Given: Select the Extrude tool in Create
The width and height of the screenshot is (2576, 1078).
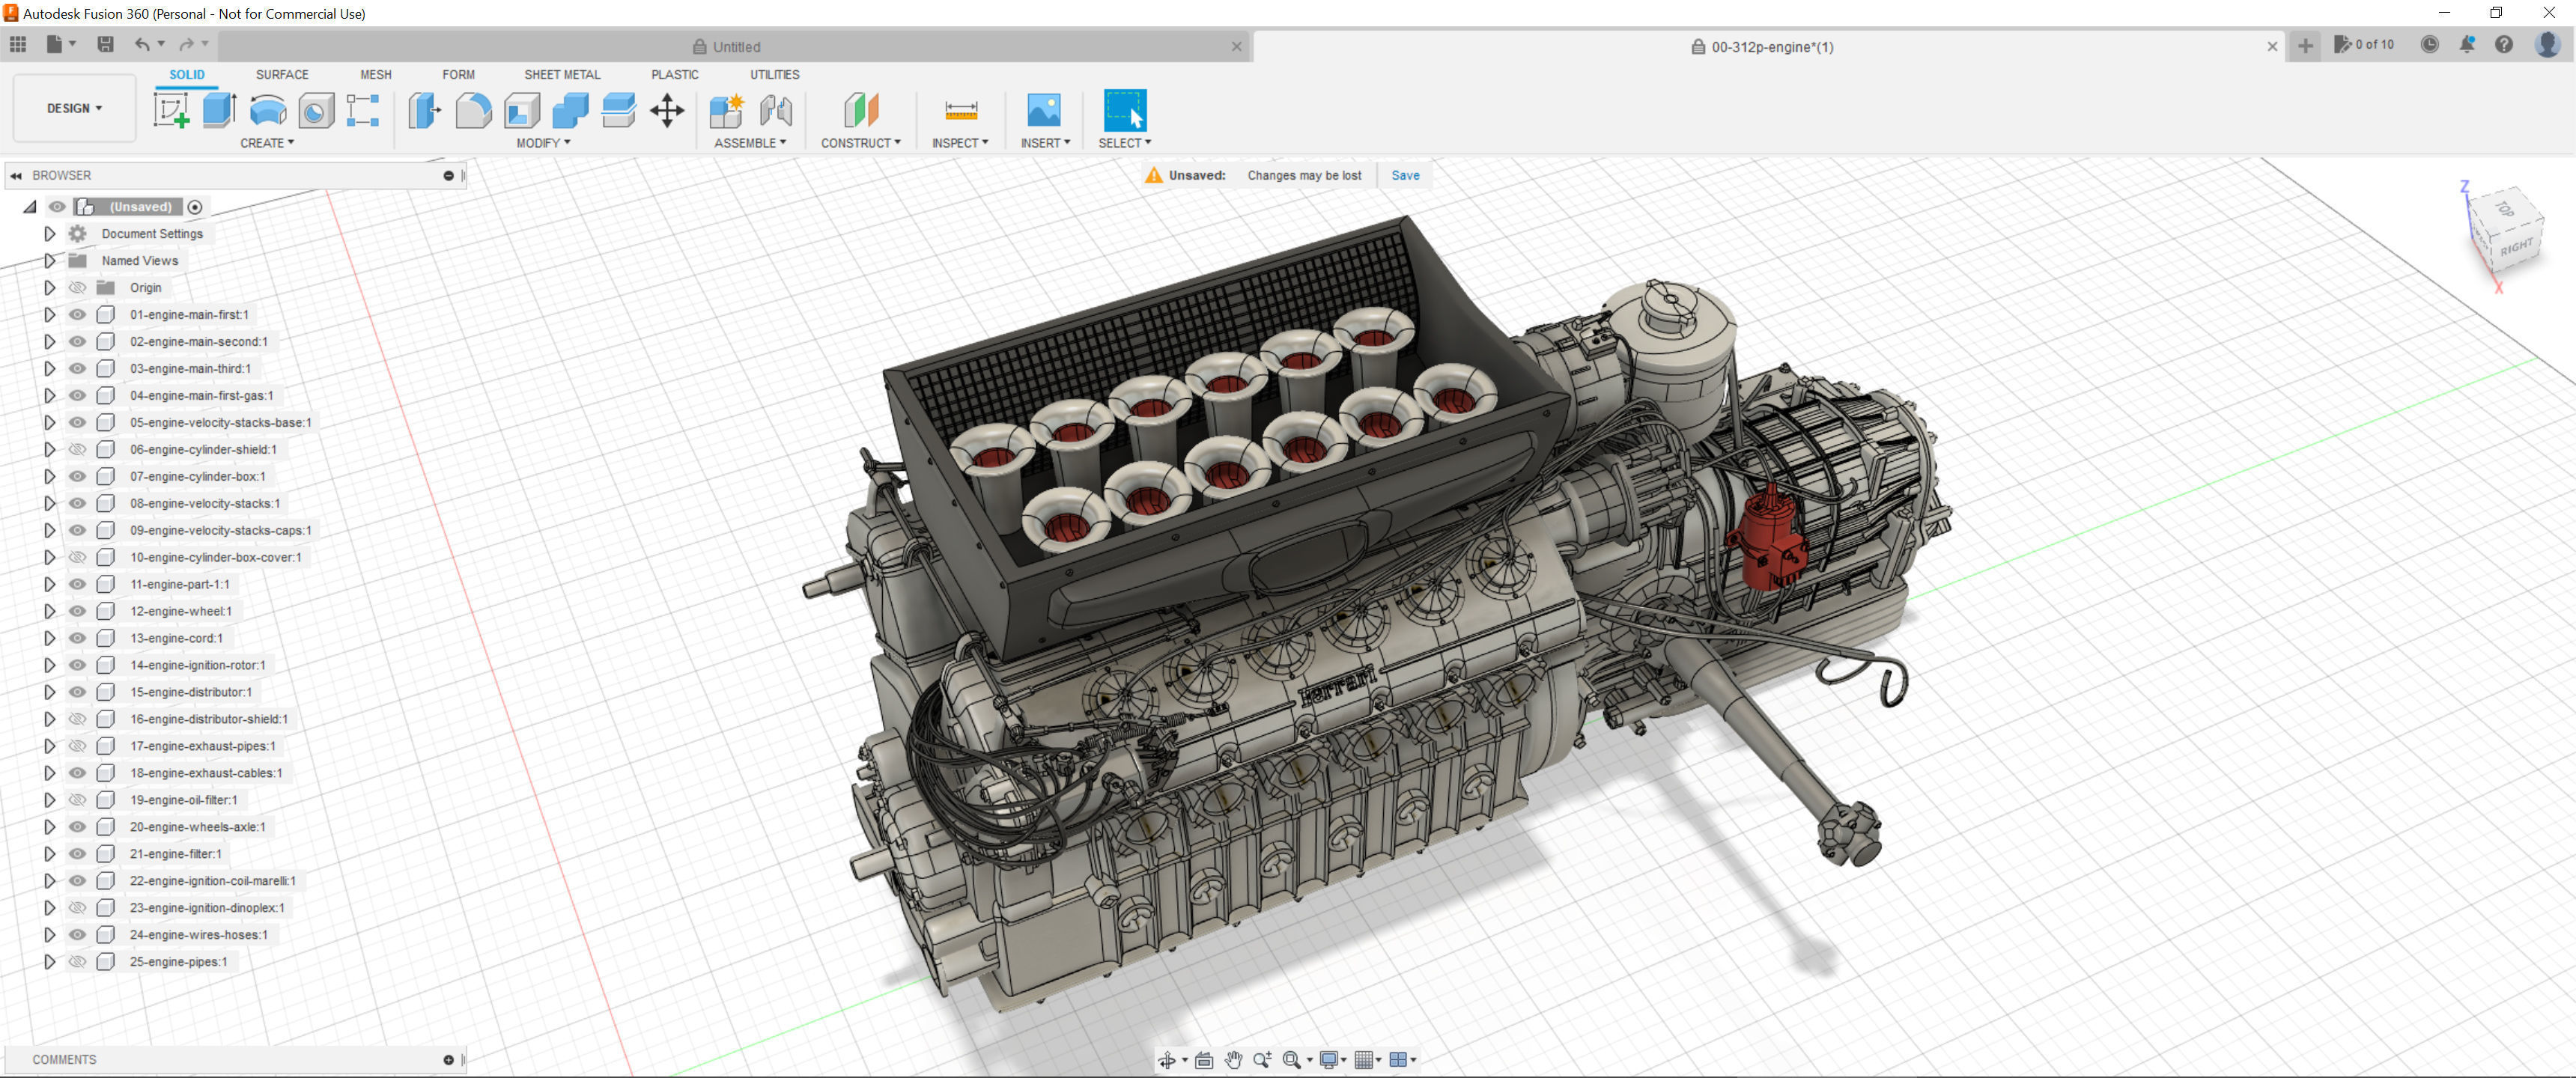Looking at the screenshot, I should (x=218, y=110).
